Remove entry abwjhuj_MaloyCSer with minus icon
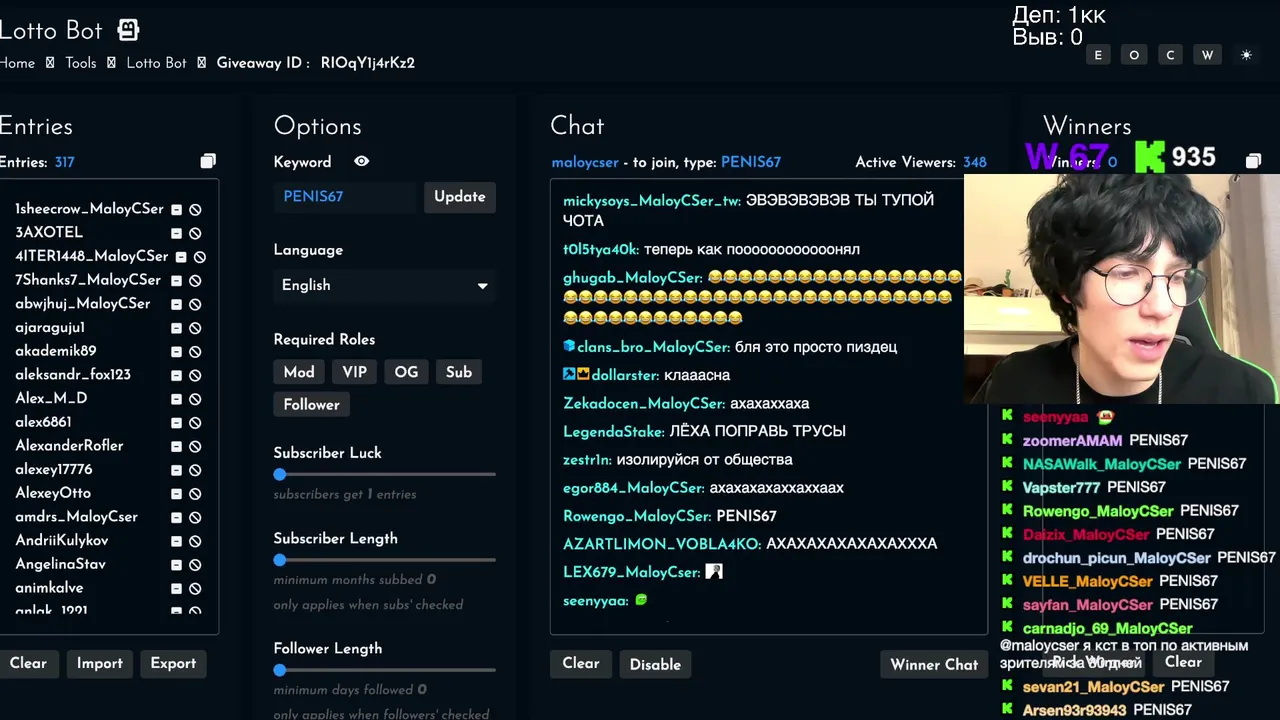This screenshot has width=1280, height=720. tap(176, 304)
